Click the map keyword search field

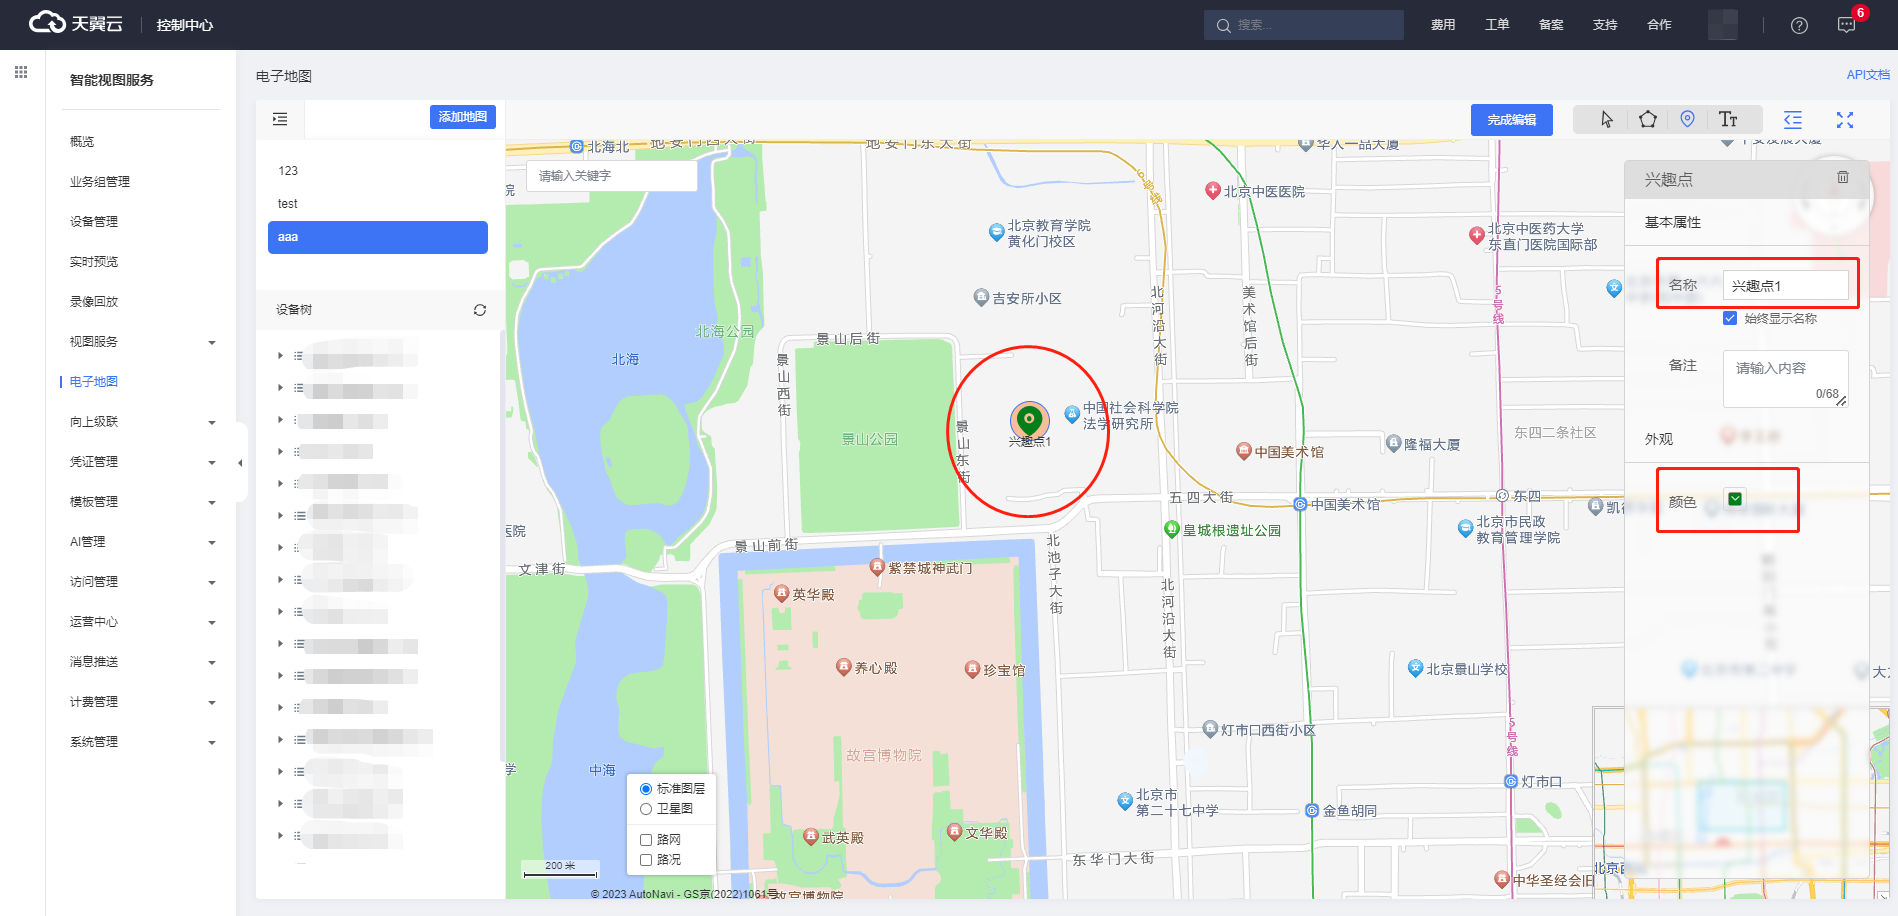[612, 176]
